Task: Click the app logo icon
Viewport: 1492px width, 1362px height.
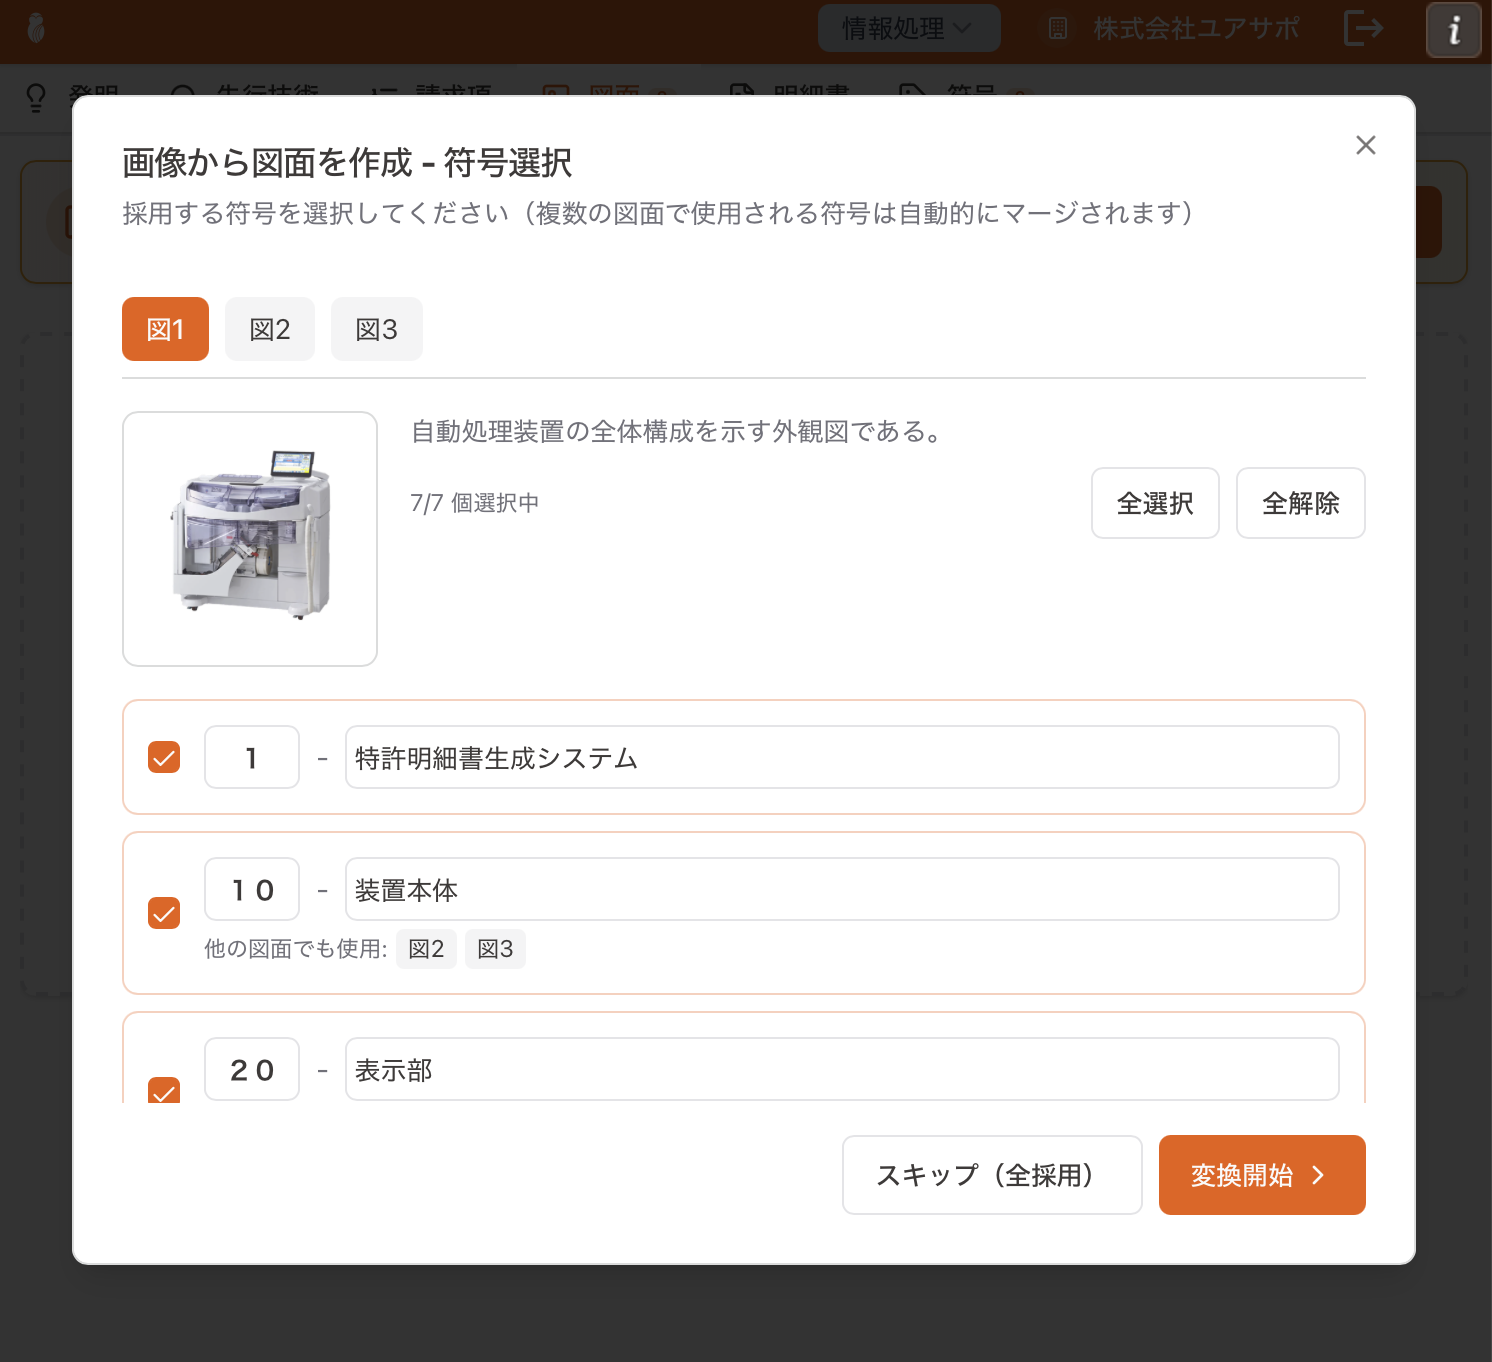Action: click(36, 28)
